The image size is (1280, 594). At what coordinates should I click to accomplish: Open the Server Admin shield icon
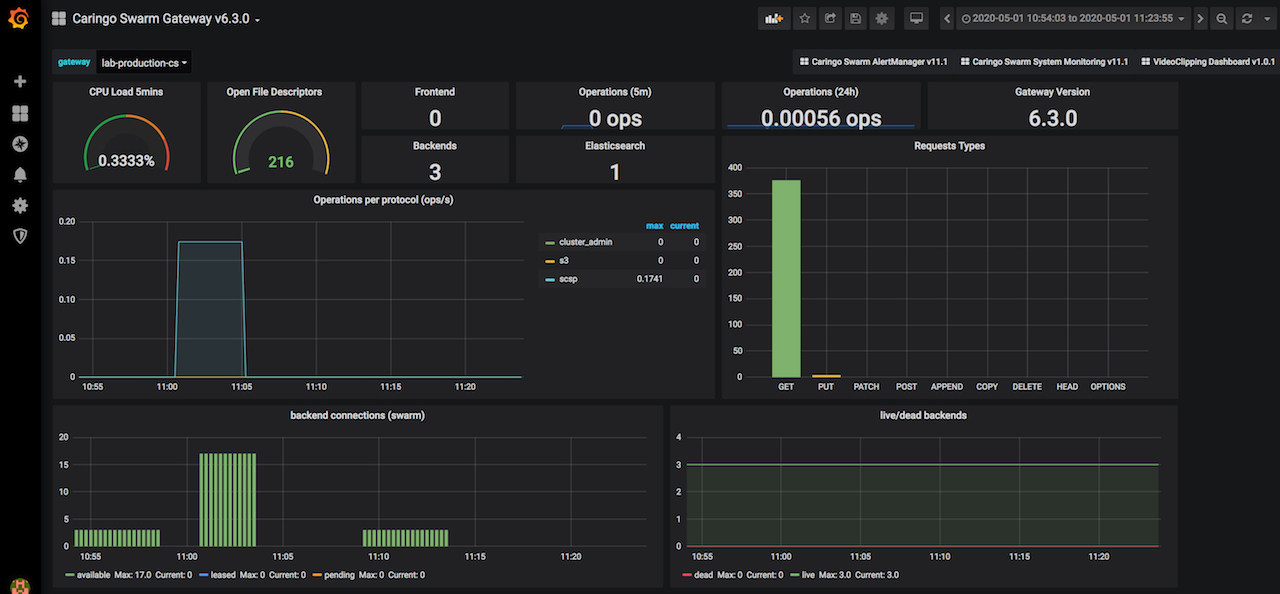20,236
